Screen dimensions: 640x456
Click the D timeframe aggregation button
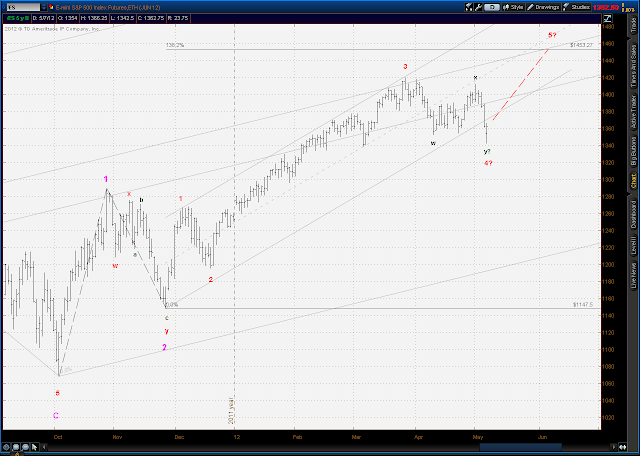coord(493,7)
